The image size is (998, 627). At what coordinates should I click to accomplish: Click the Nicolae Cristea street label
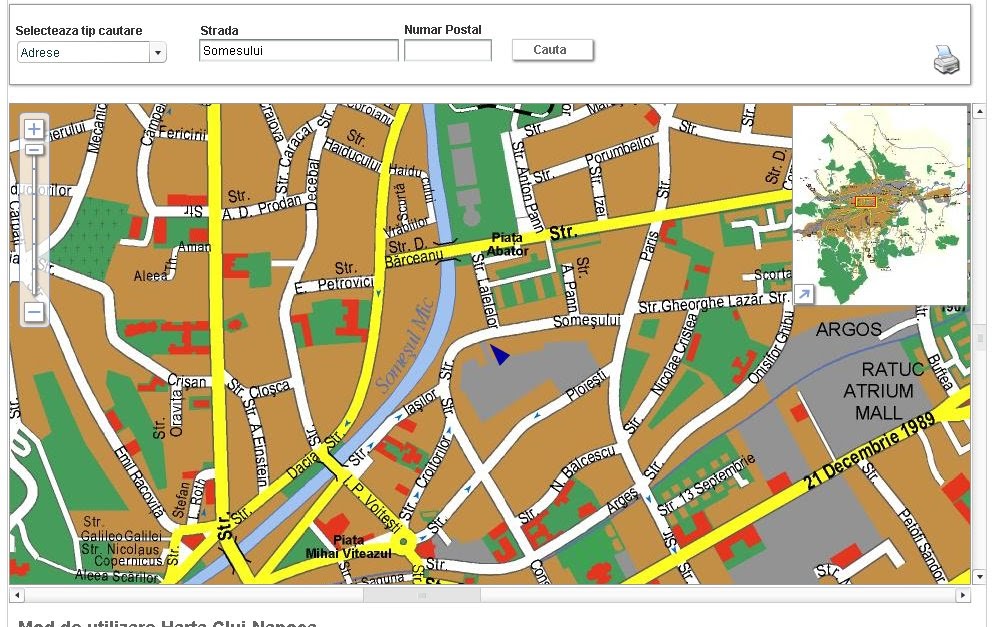tap(674, 355)
